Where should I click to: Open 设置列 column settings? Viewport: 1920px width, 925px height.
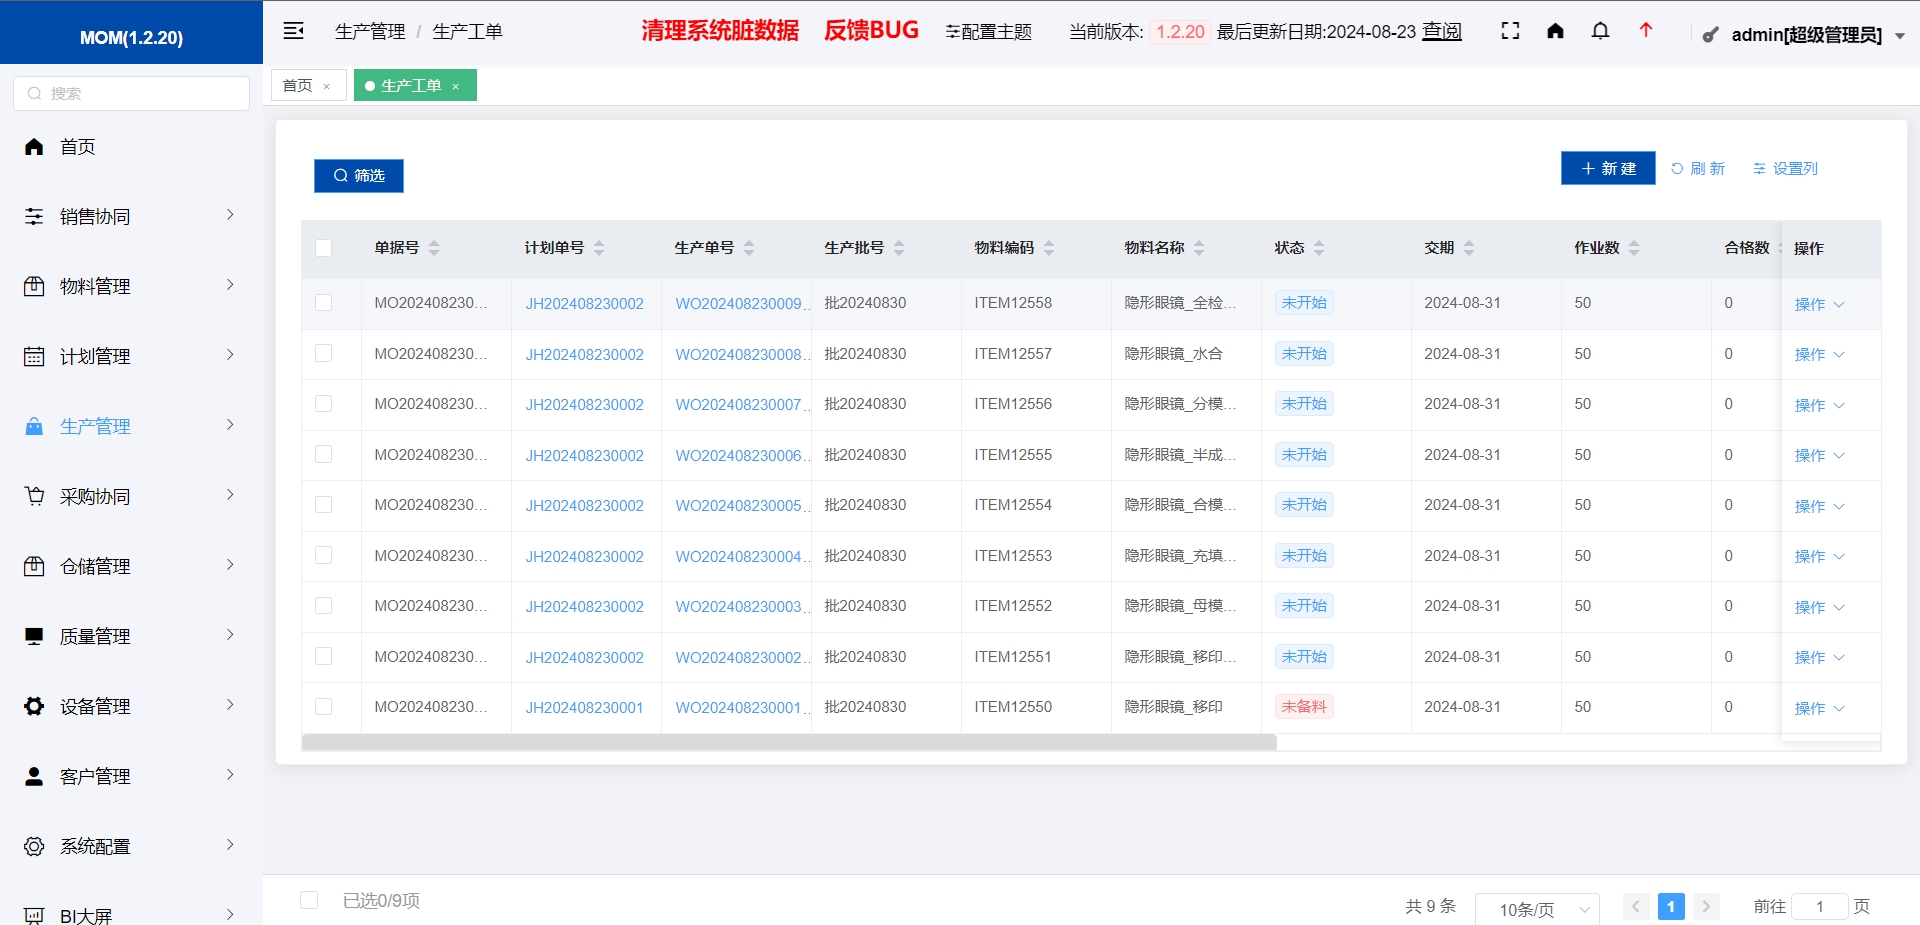(x=1785, y=168)
